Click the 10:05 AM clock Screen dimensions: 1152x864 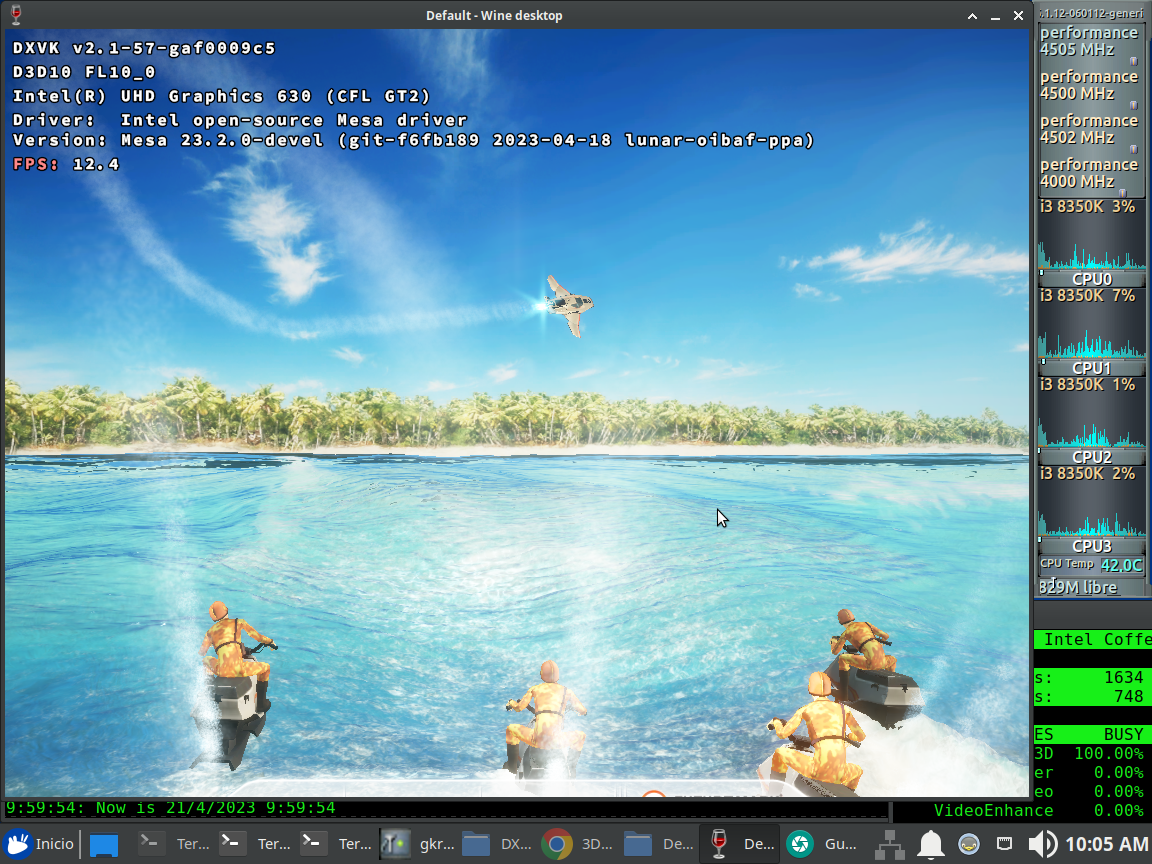pyautogui.click(x=1106, y=844)
